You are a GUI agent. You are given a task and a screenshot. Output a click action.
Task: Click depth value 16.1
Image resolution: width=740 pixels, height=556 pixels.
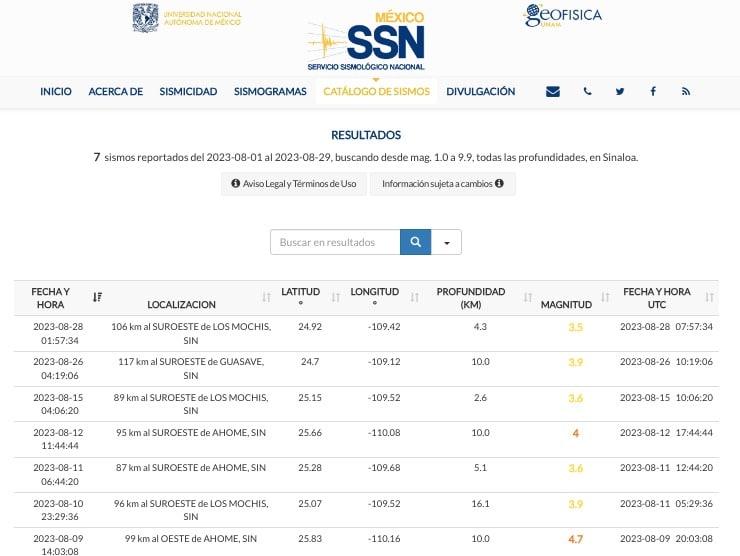tap(480, 504)
